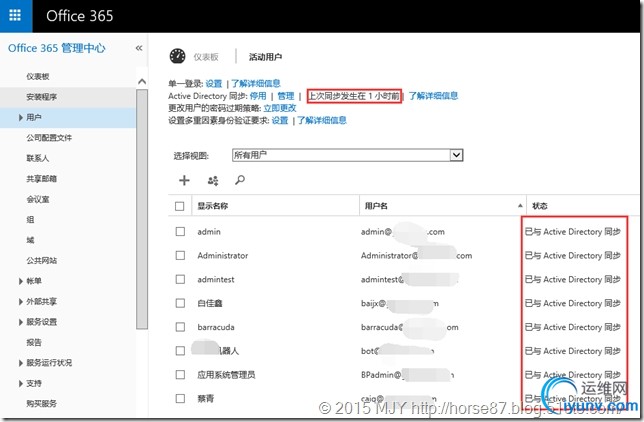Sort by 用户名 column arrow
This screenshot has width=644, height=422.
(520, 206)
